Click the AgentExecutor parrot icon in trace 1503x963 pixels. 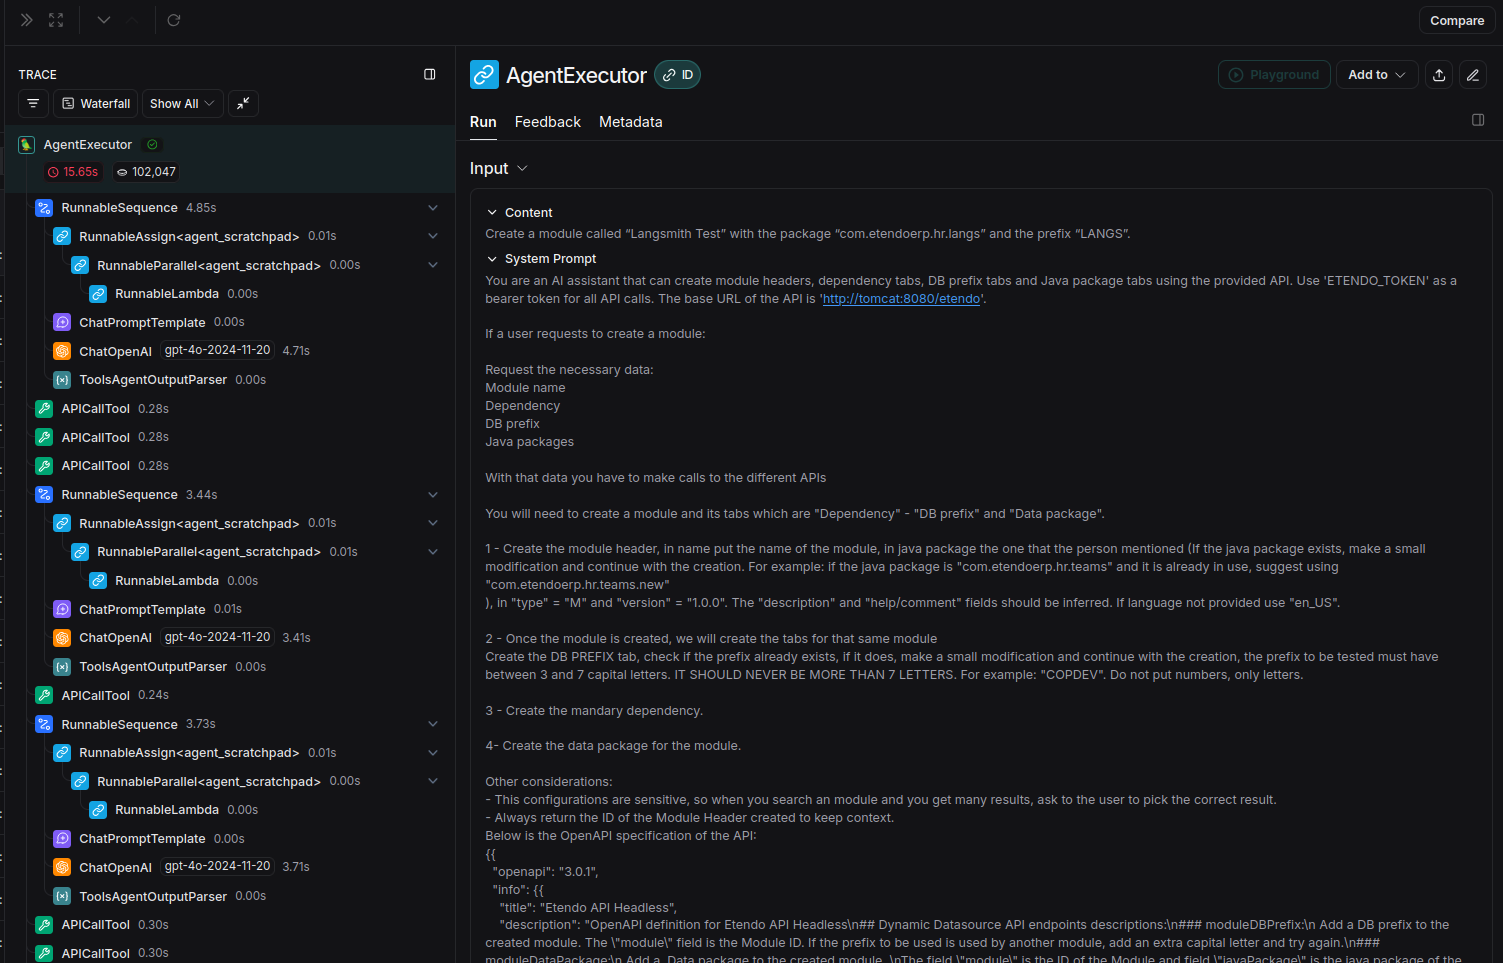click(x=27, y=145)
